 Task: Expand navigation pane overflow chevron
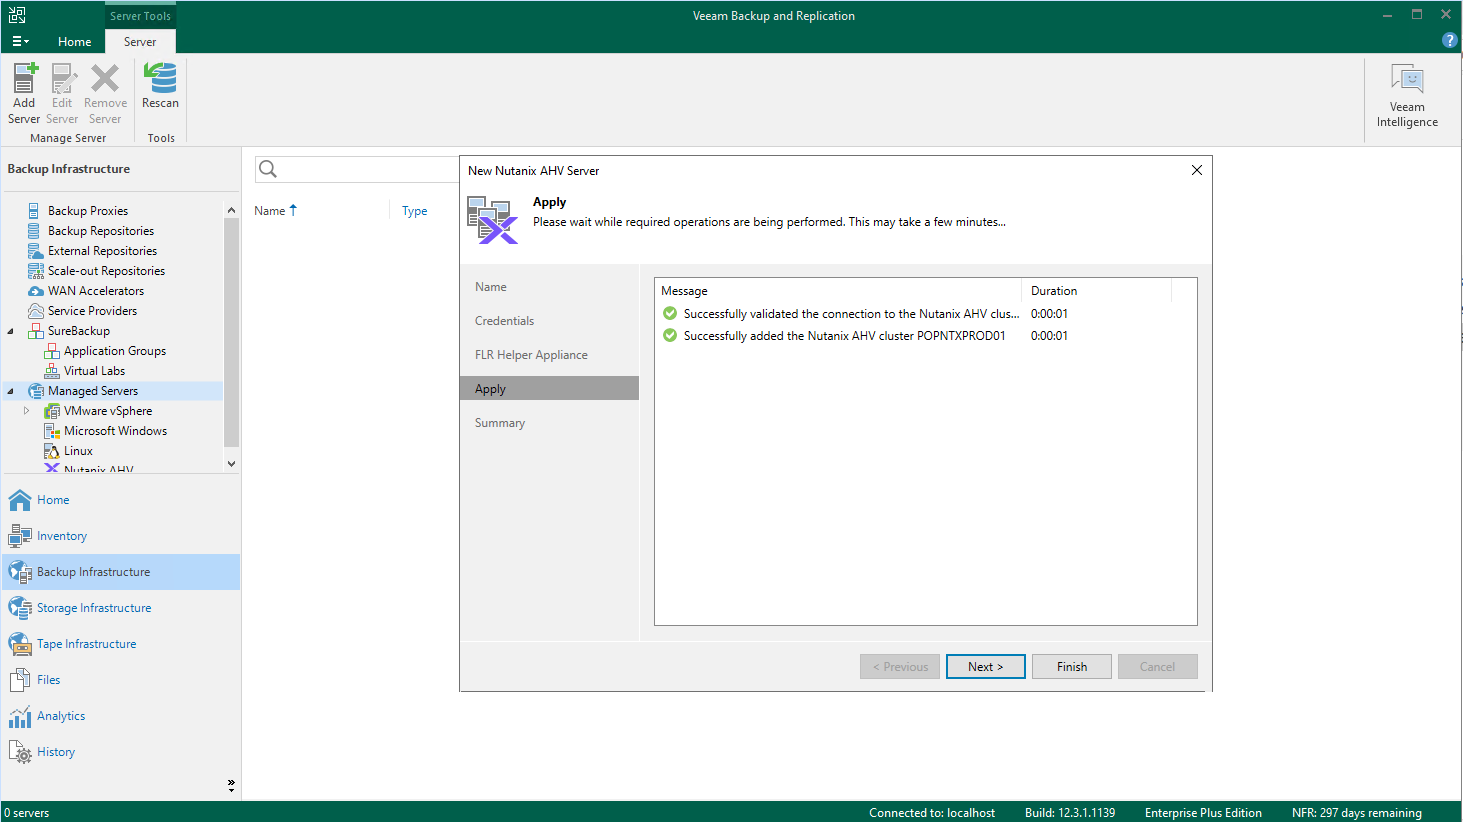coord(231,786)
